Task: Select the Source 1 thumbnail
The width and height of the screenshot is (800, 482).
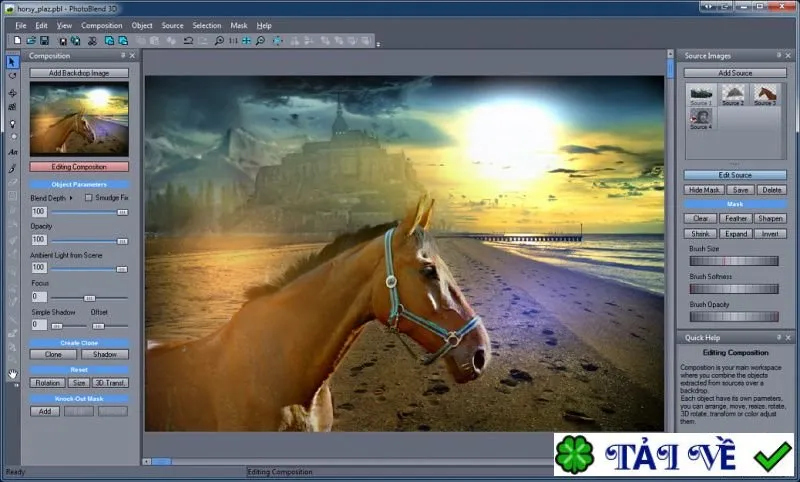Action: 701,95
